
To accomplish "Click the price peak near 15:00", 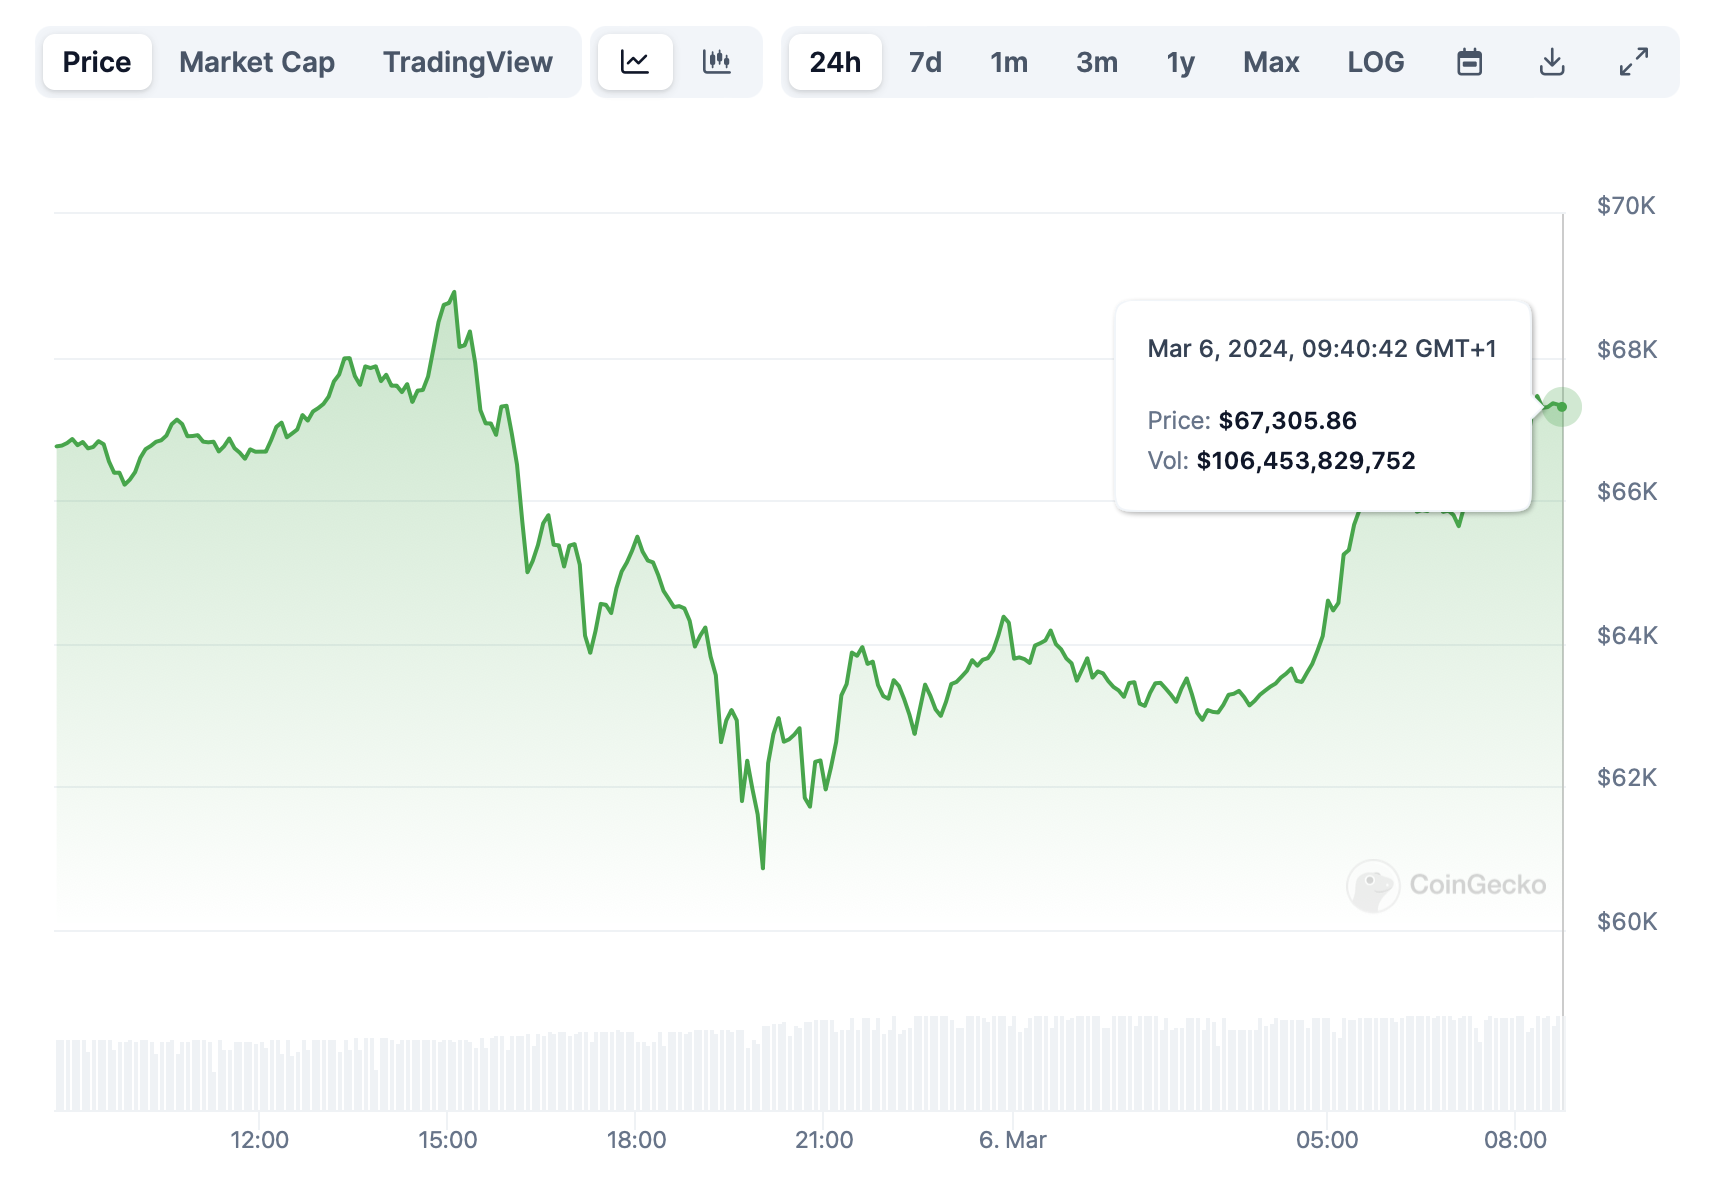I will tap(454, 293).
